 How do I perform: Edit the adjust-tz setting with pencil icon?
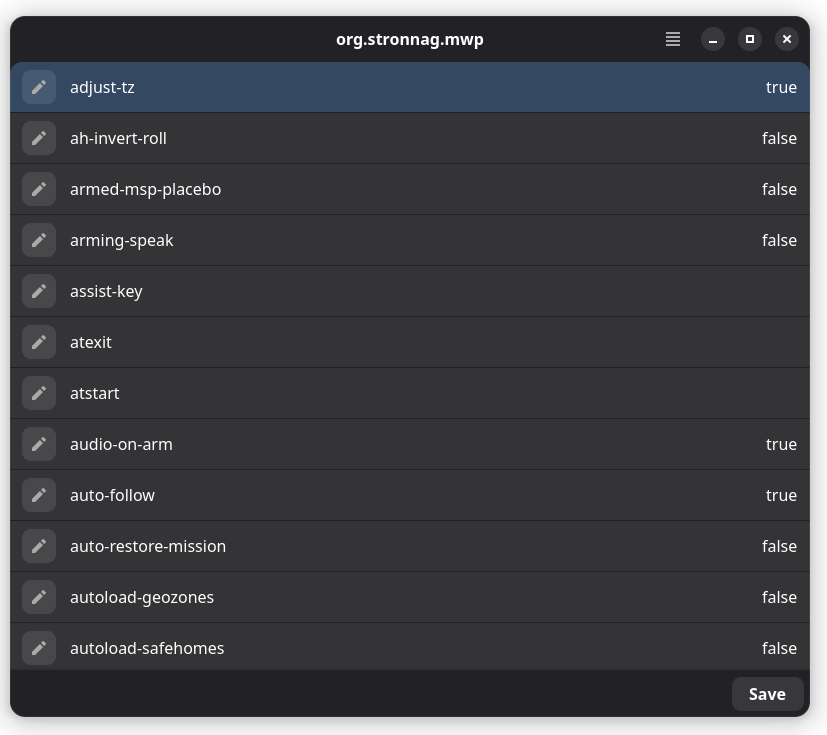click(x=39, y=87)
